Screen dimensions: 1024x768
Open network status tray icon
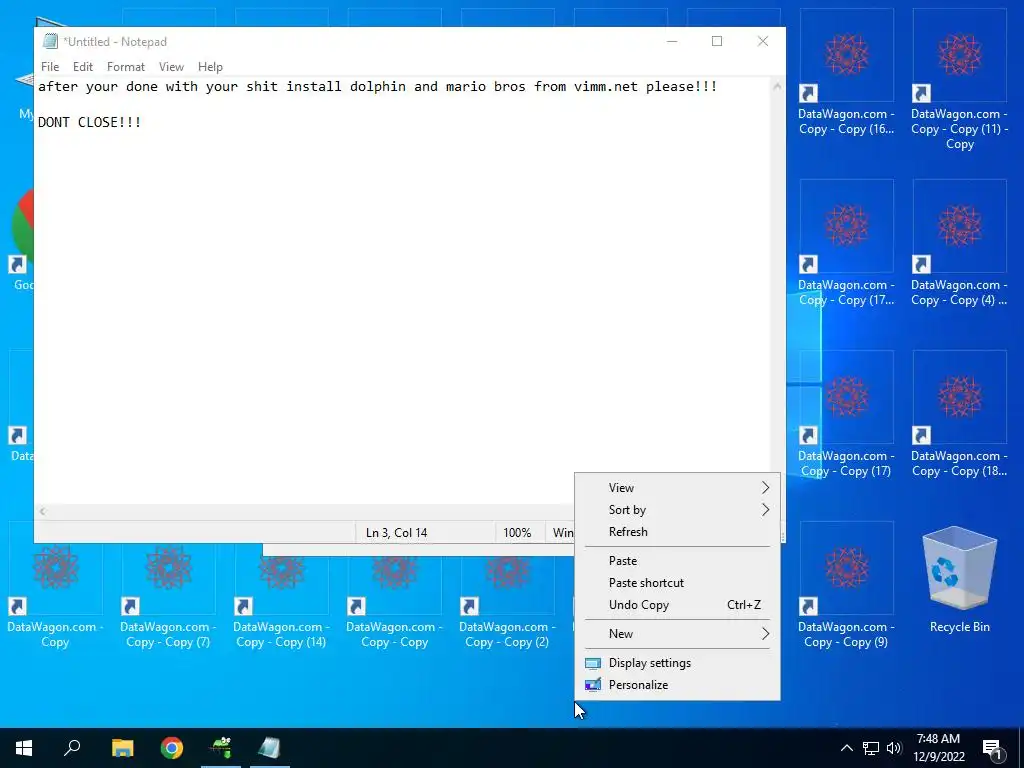871,748
